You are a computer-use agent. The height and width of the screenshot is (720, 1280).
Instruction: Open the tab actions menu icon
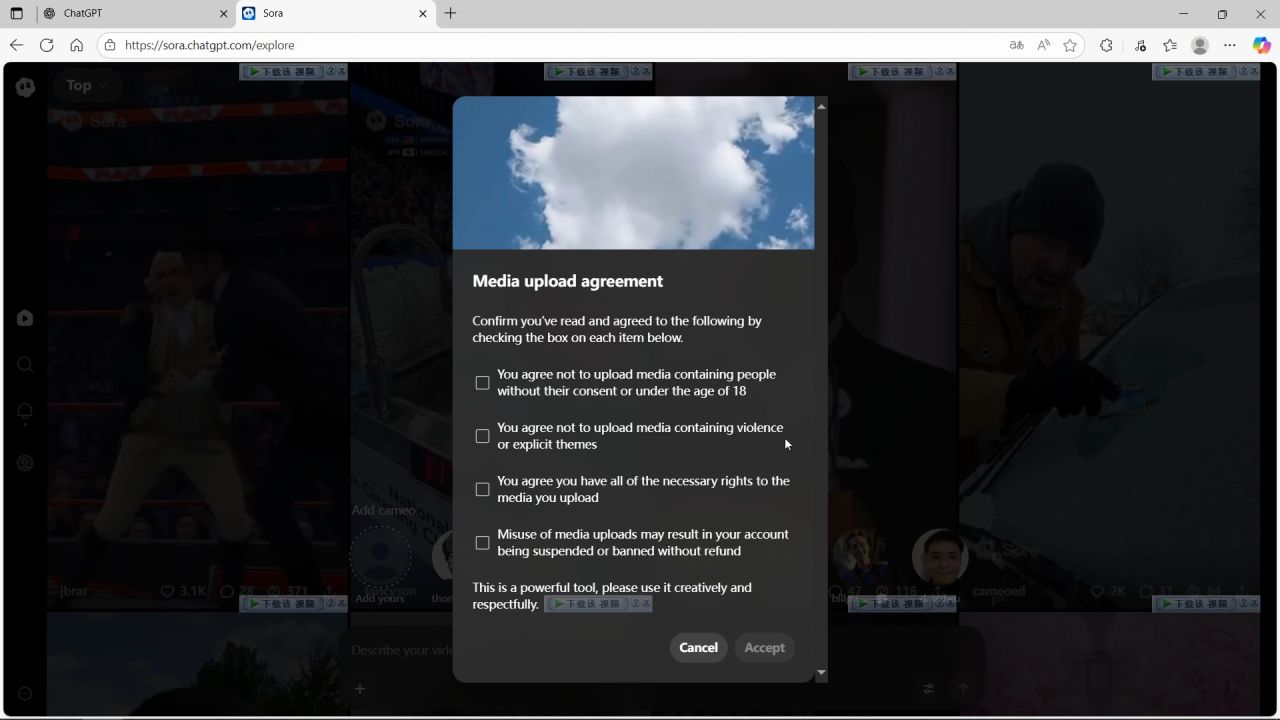click(16, 14)
